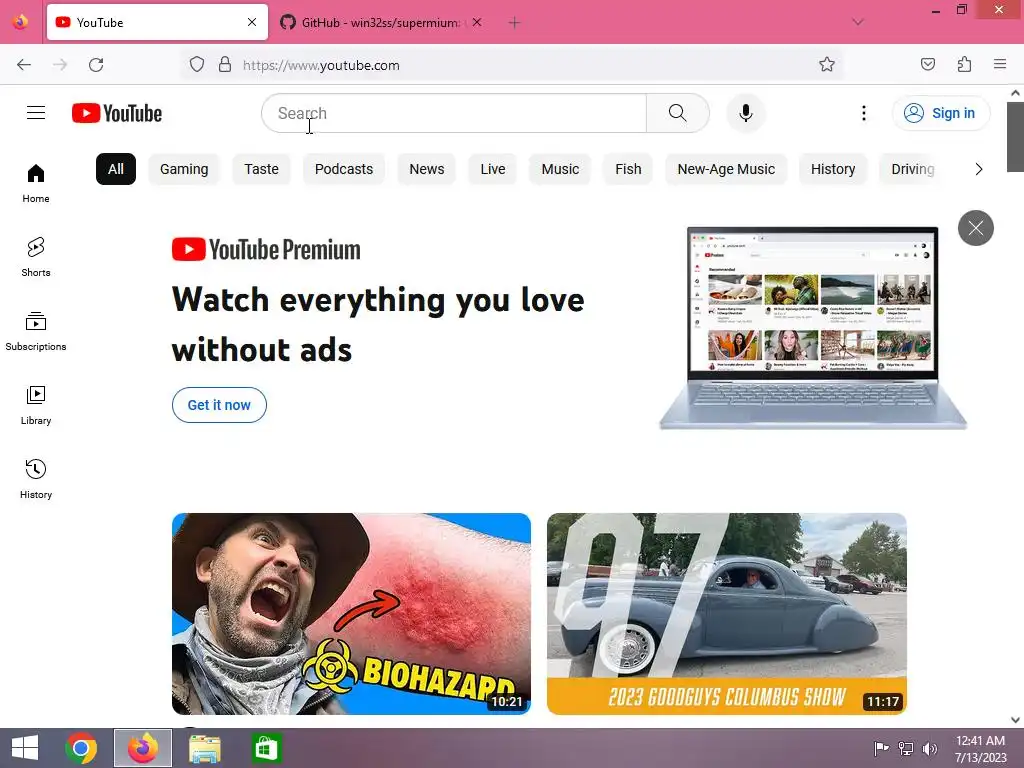Open Library in the sidebar
1024x768 pixels.
tap(36, 406)
